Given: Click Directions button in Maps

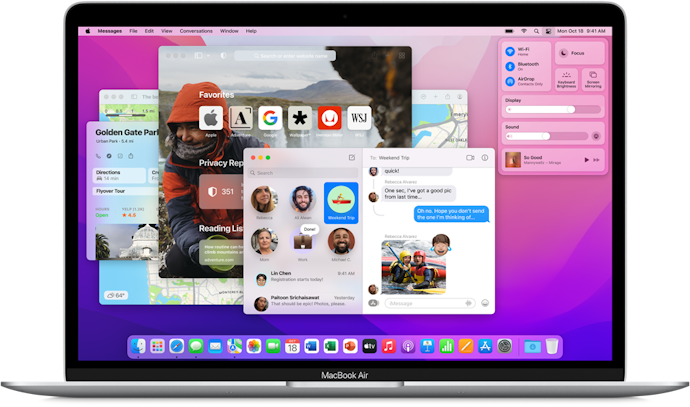Looking at the screenshot, I should pyautogui.click(x=119, y=175).
